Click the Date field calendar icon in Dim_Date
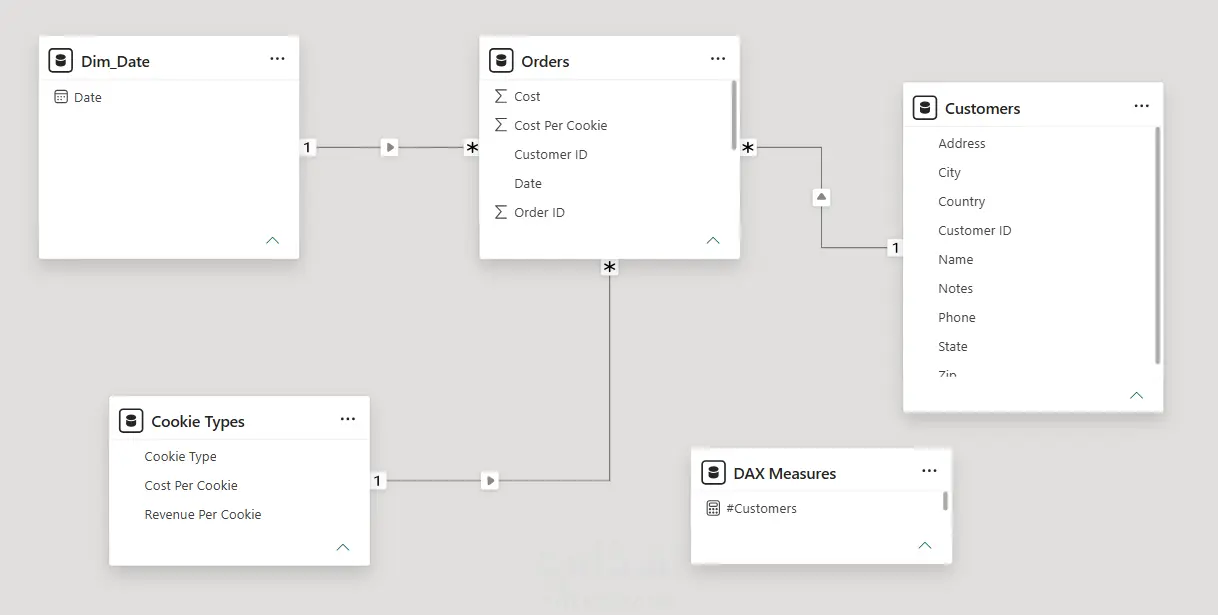 tap(61, 97)
